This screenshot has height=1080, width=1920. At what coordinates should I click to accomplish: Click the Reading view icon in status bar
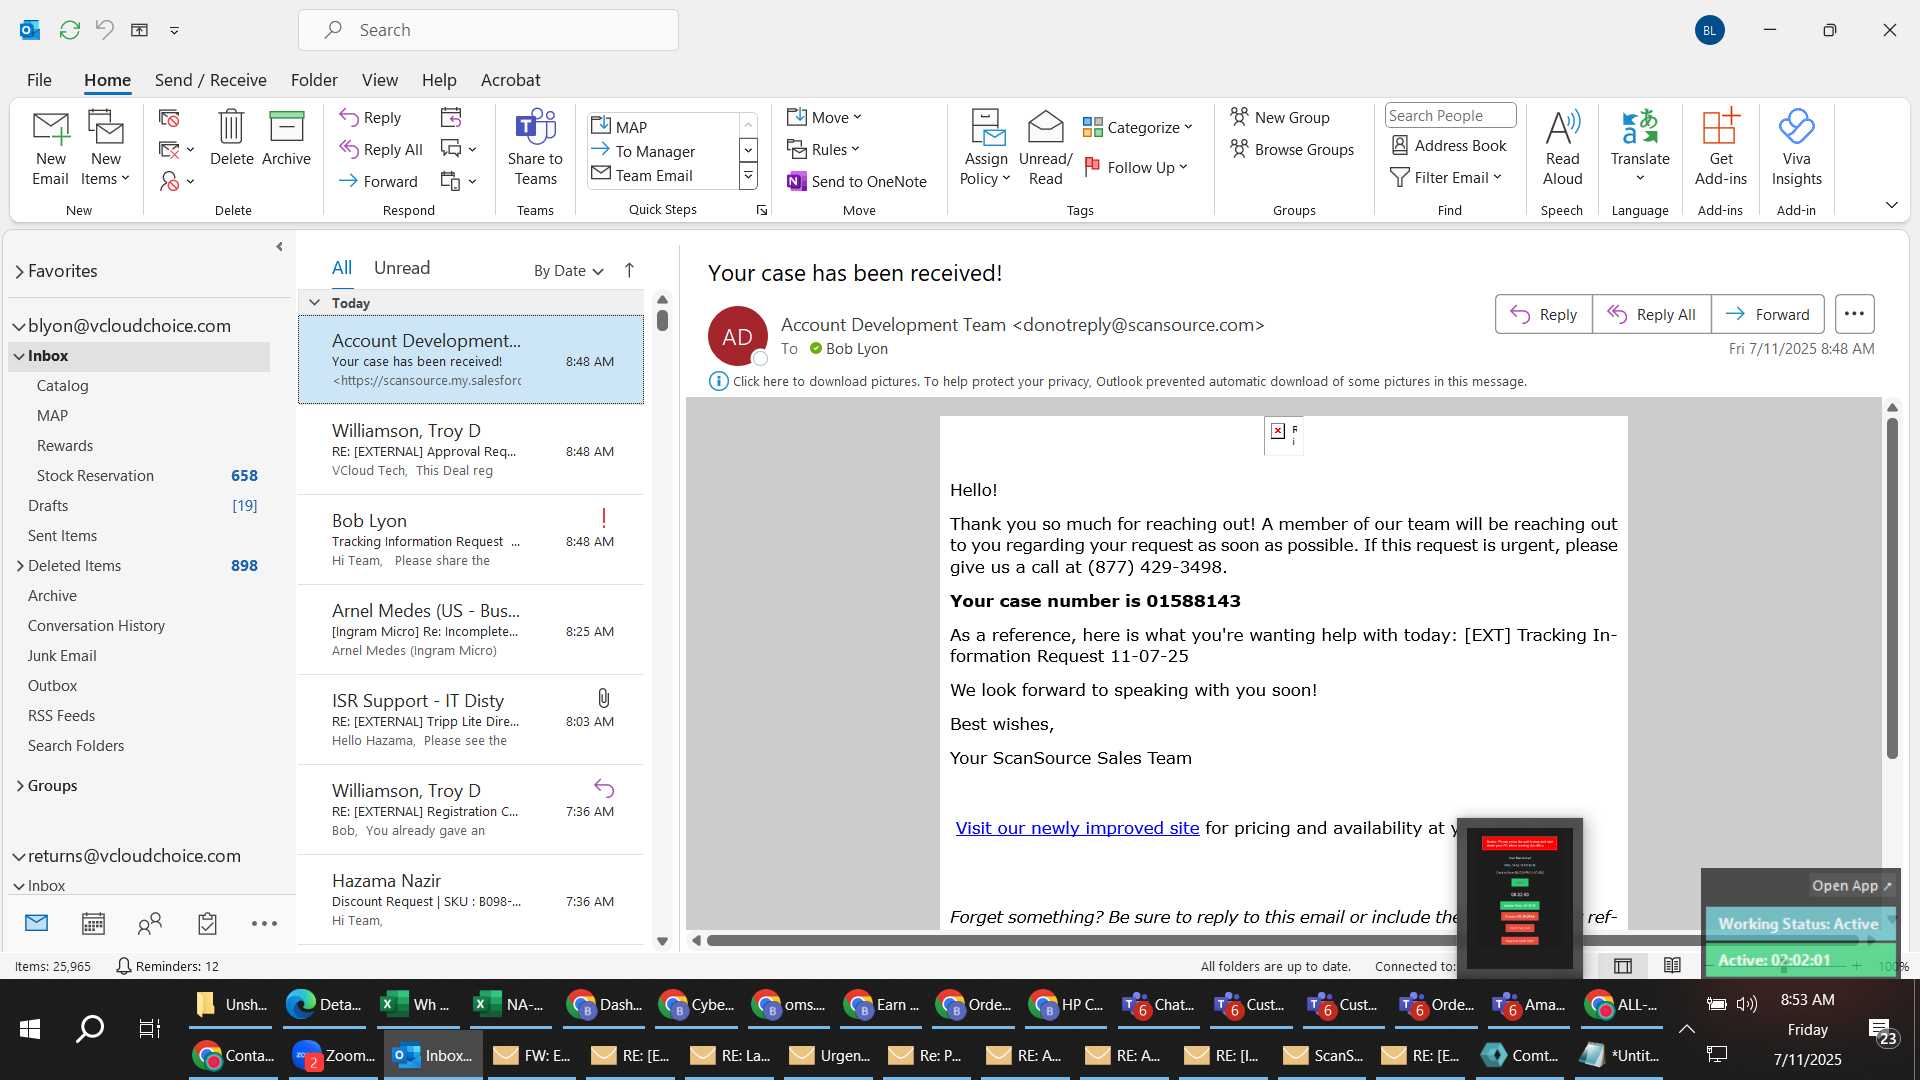(x=1672, y=965)
